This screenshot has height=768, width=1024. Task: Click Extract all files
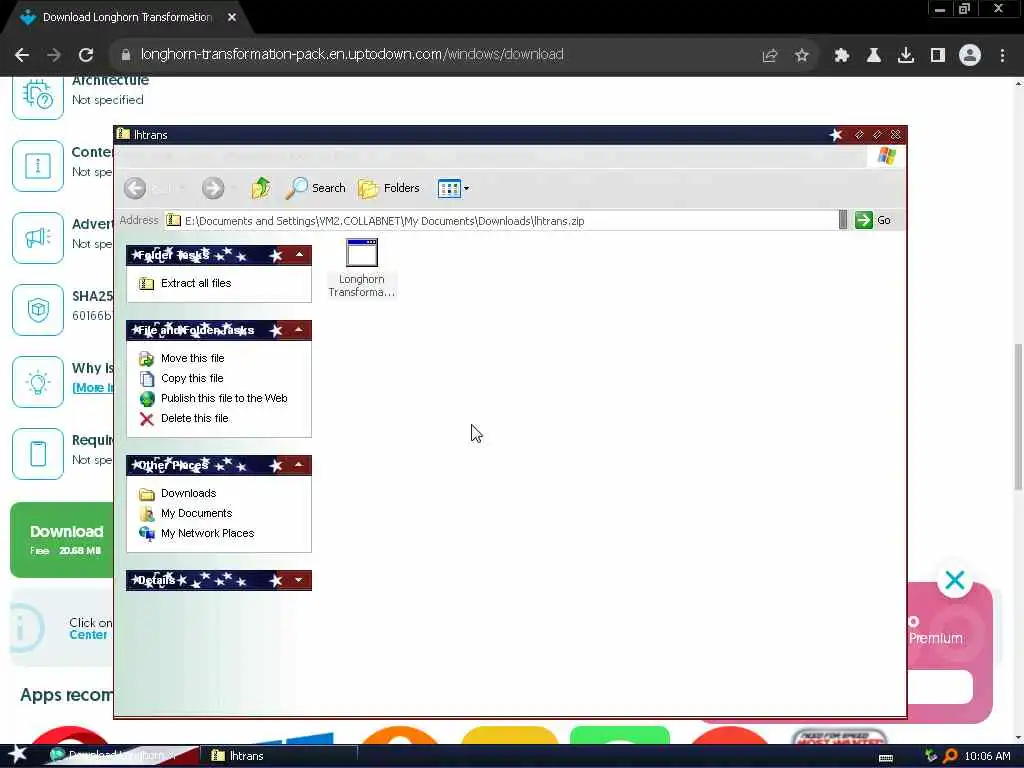click(x=196, y=283)
